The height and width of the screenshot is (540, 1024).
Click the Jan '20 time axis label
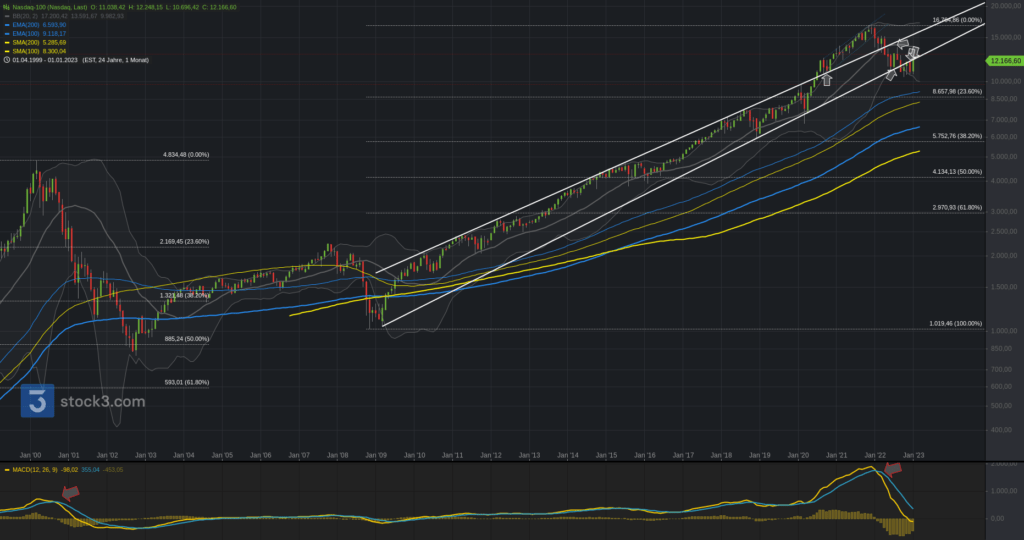pos(799,455)
